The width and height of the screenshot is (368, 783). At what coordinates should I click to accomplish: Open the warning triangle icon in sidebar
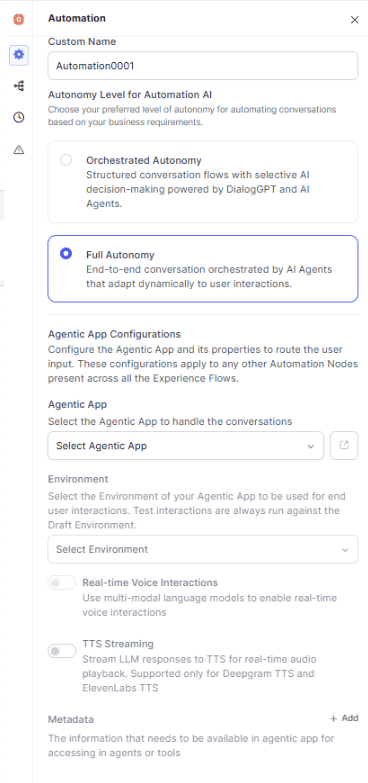(x=18, y=149)
